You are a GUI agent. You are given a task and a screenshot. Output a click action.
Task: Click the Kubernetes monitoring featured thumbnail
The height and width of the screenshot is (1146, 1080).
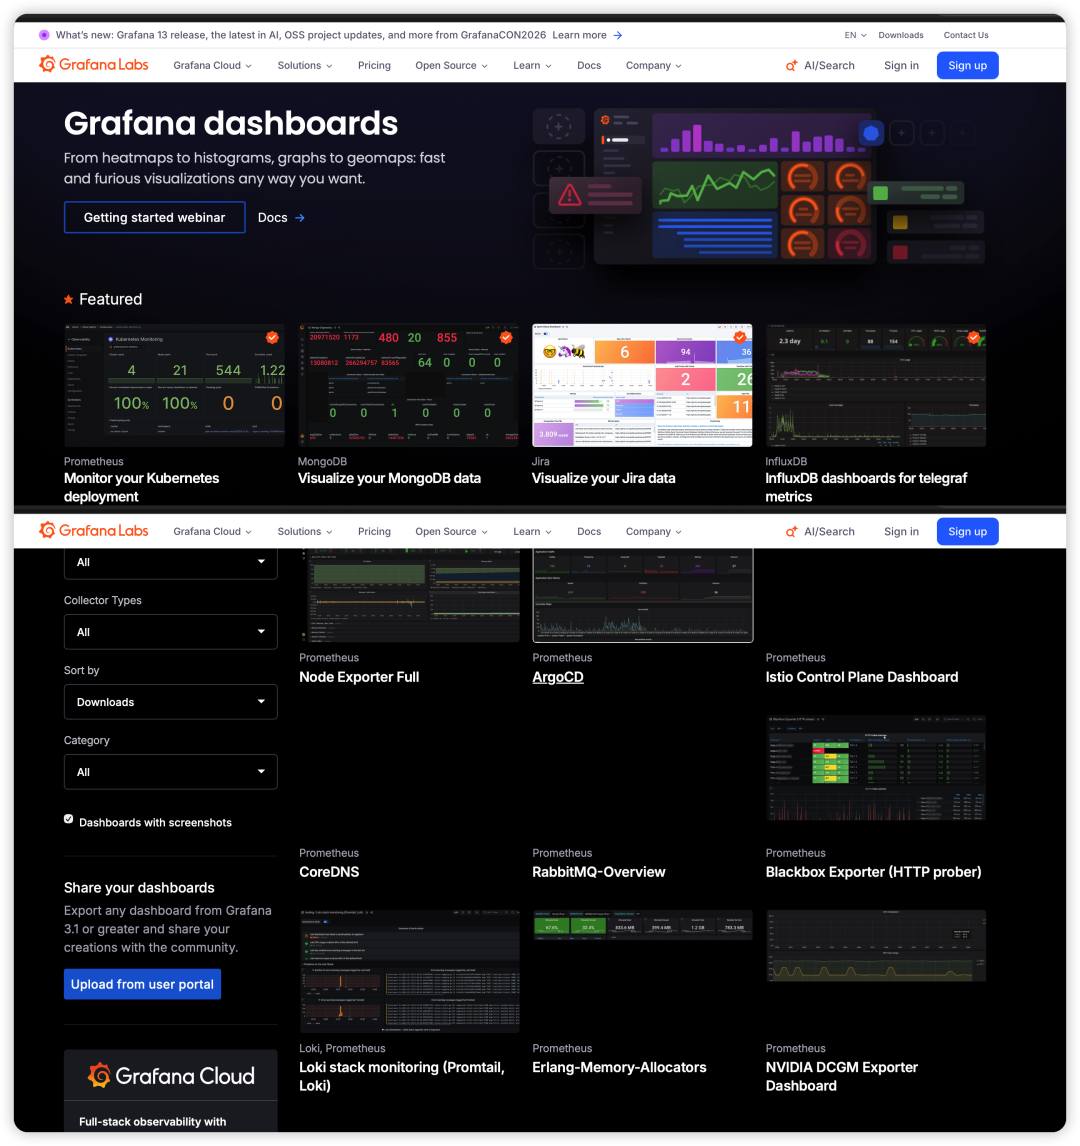pos(174,385)
